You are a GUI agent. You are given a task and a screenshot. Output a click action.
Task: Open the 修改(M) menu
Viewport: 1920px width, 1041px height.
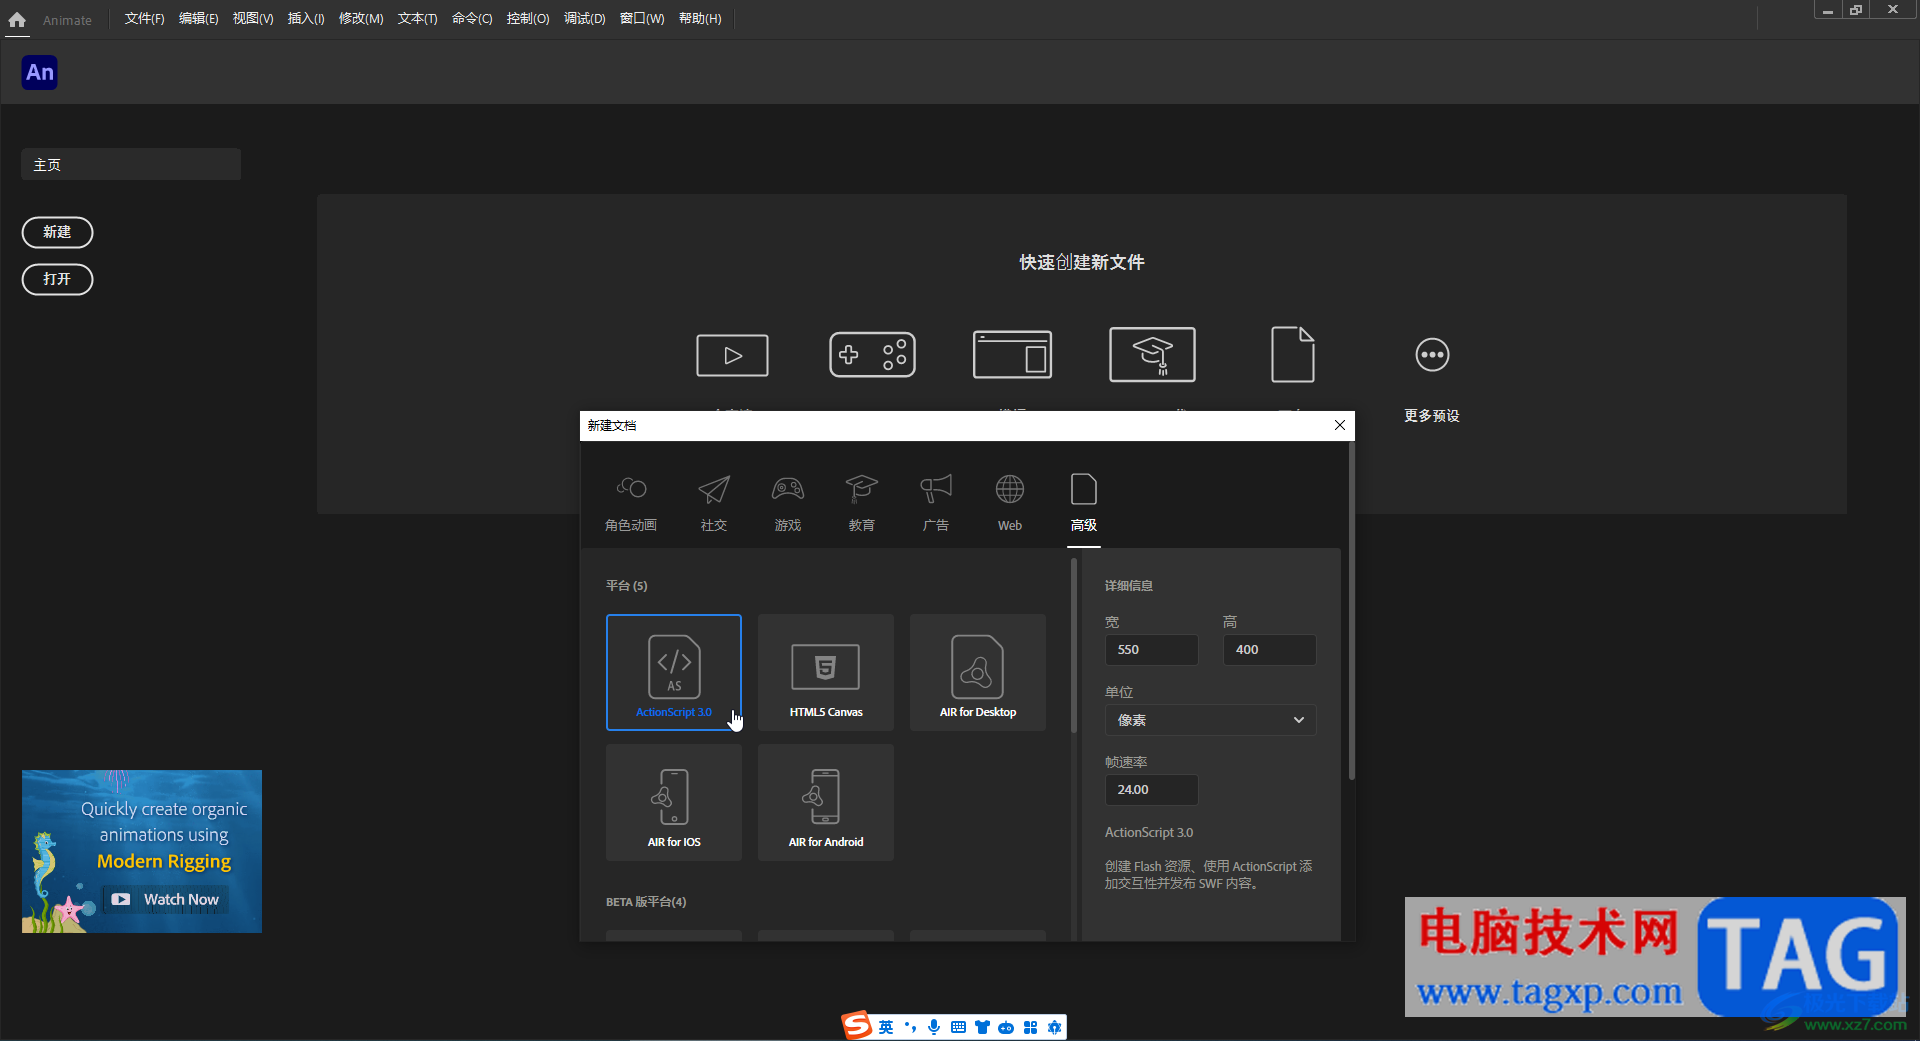pos(361,19)
